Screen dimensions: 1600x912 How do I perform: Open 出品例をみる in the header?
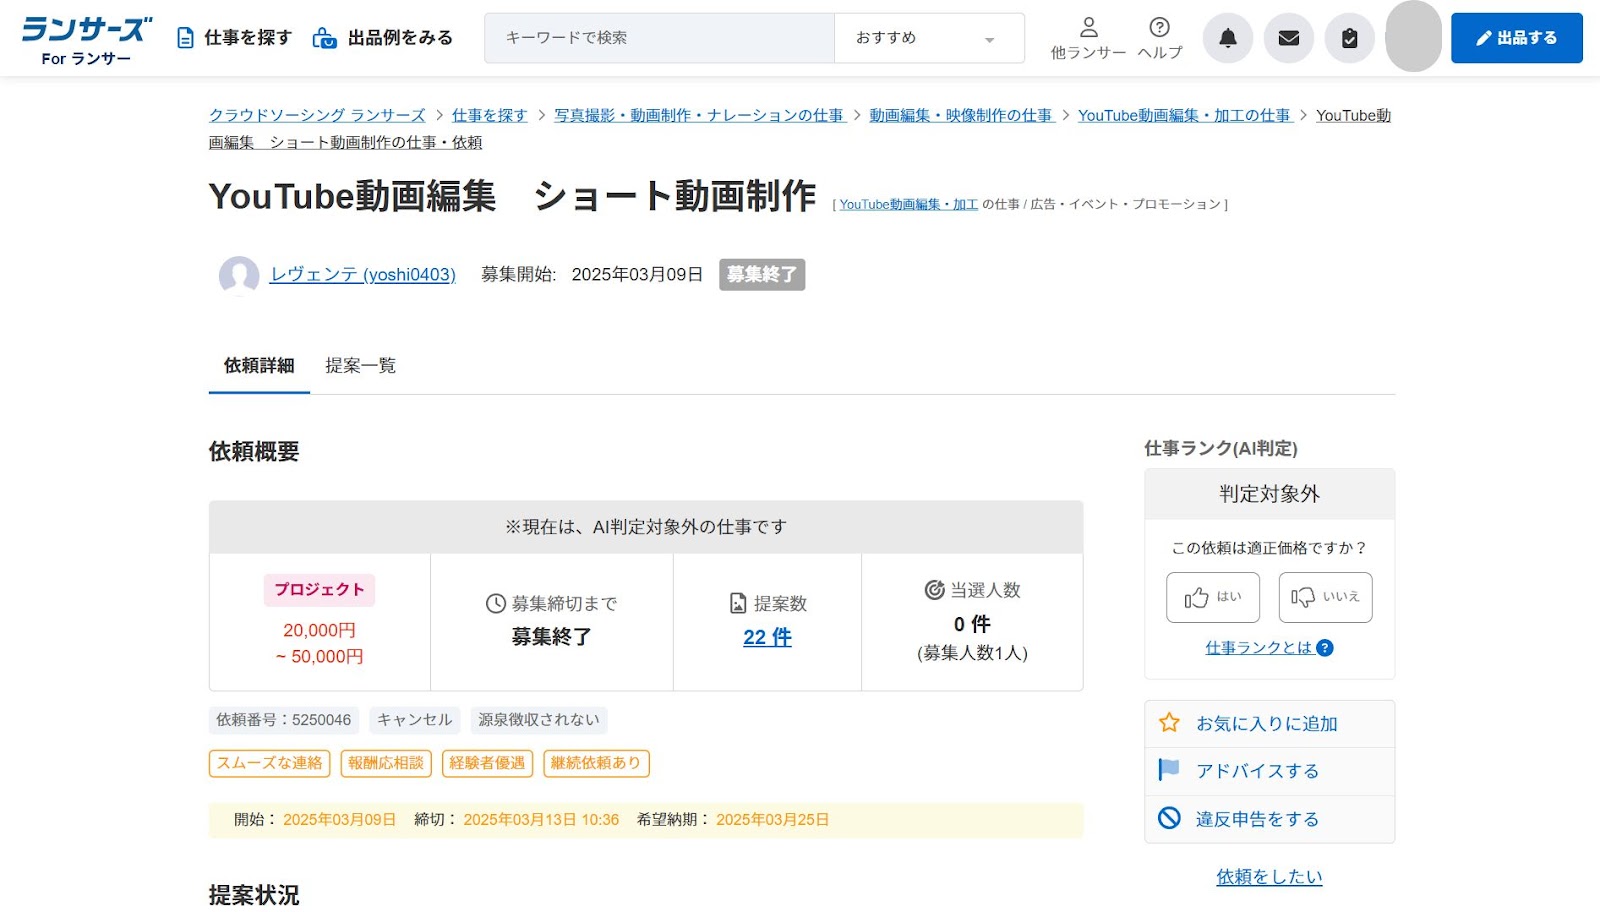tap(382, 38)
